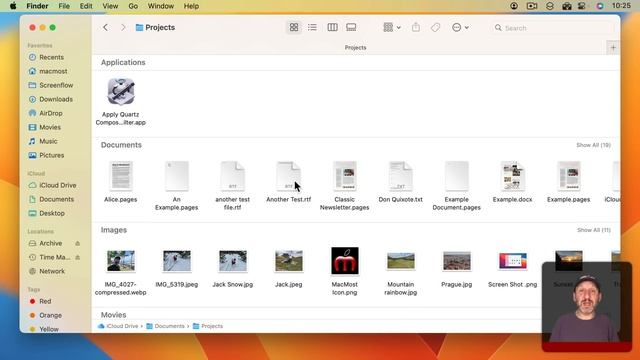Click in the Search field
This screenshot has height=360, width=640.
(x=552, y=28)
